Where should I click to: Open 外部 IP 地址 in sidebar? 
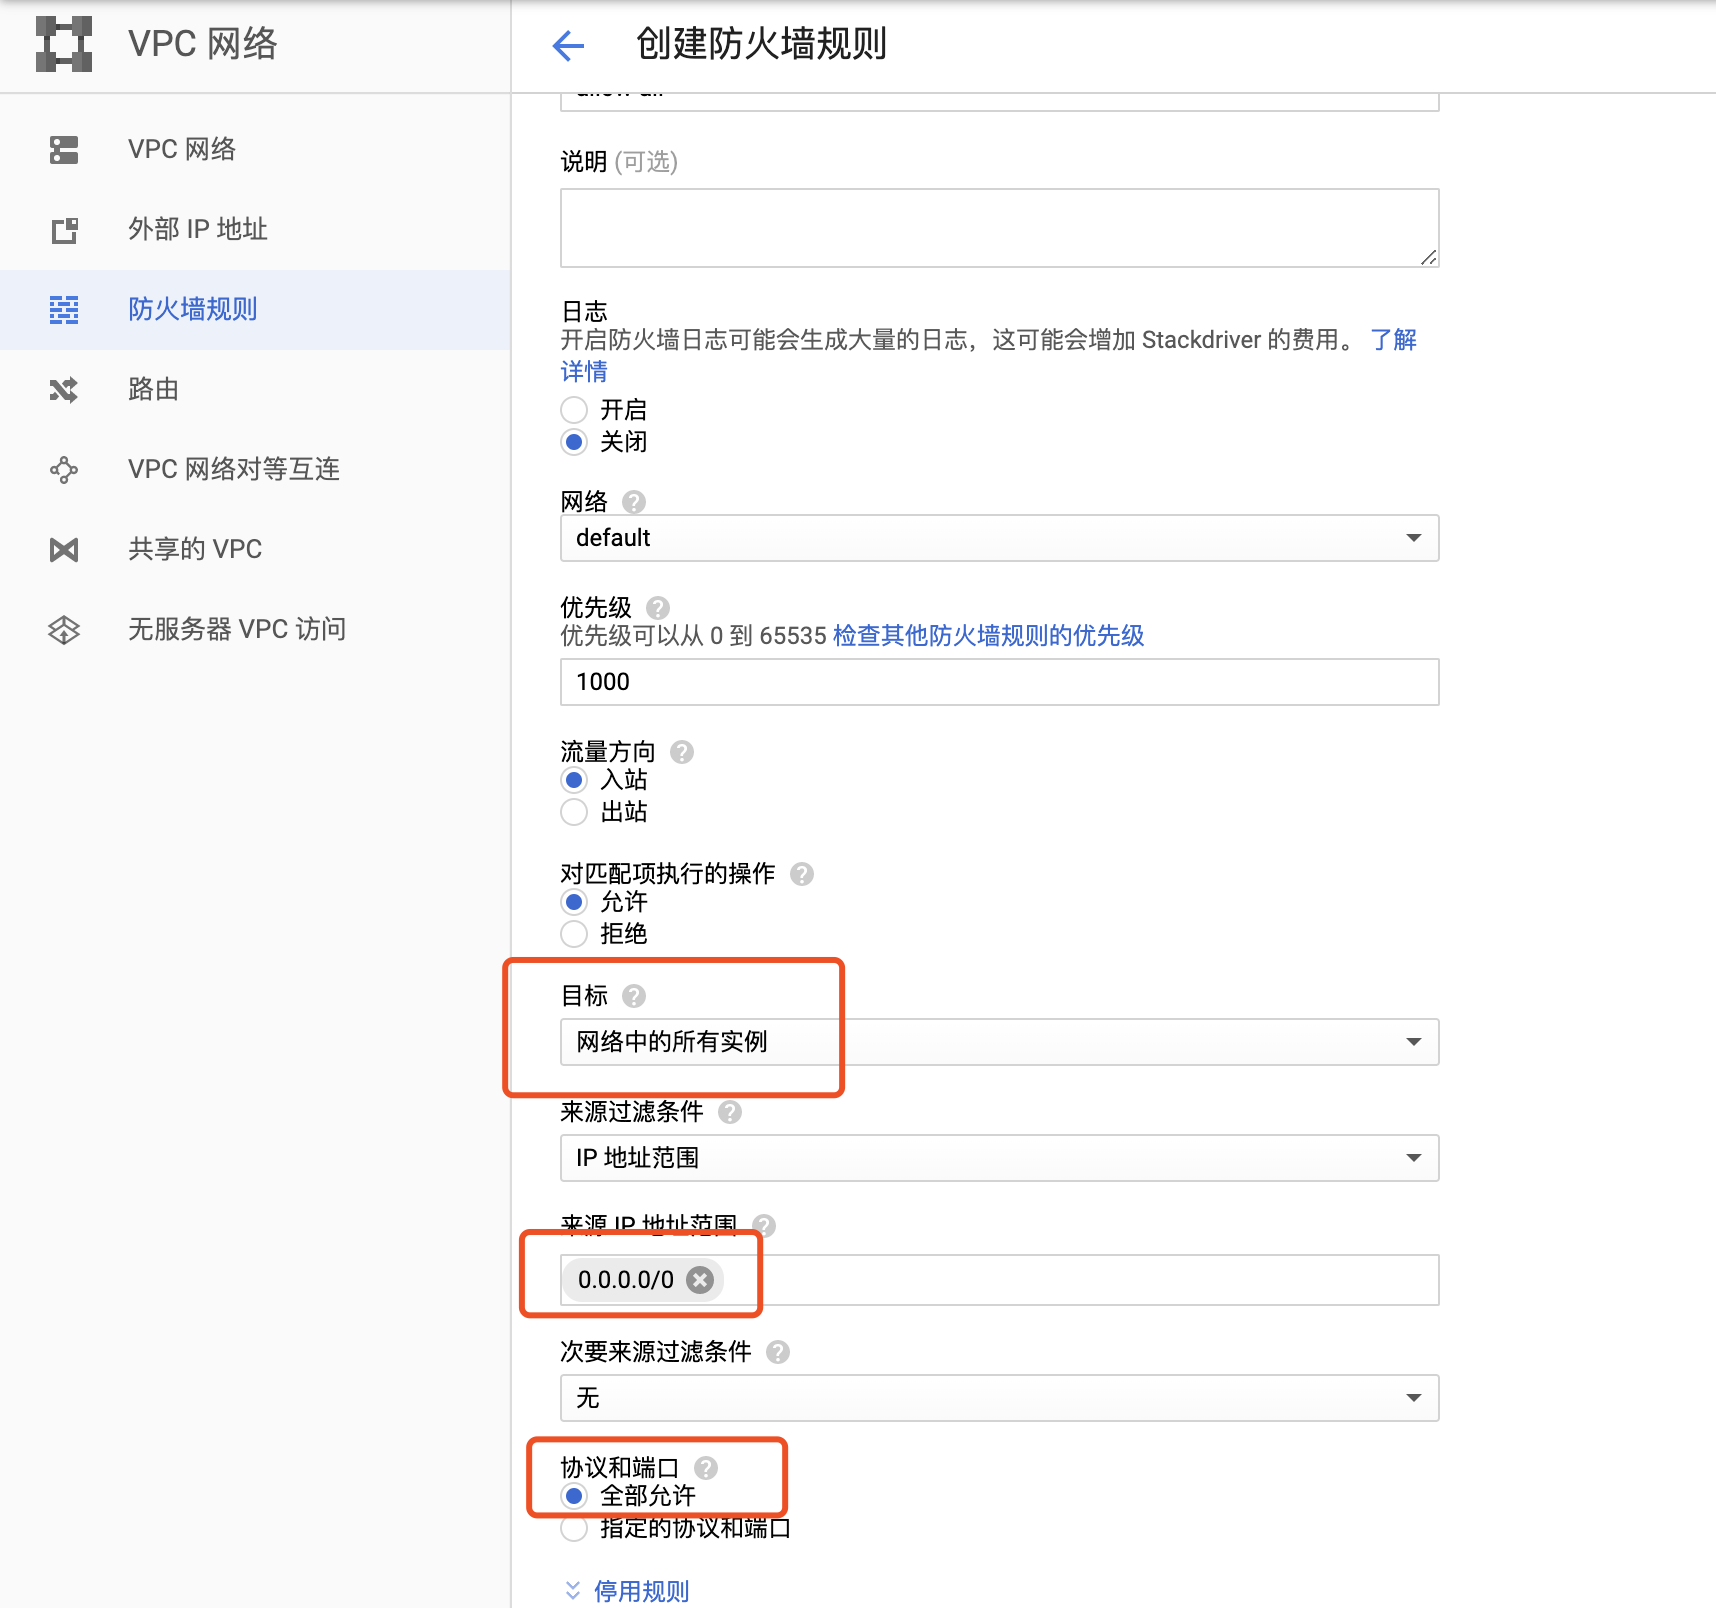tap(255, 230)
